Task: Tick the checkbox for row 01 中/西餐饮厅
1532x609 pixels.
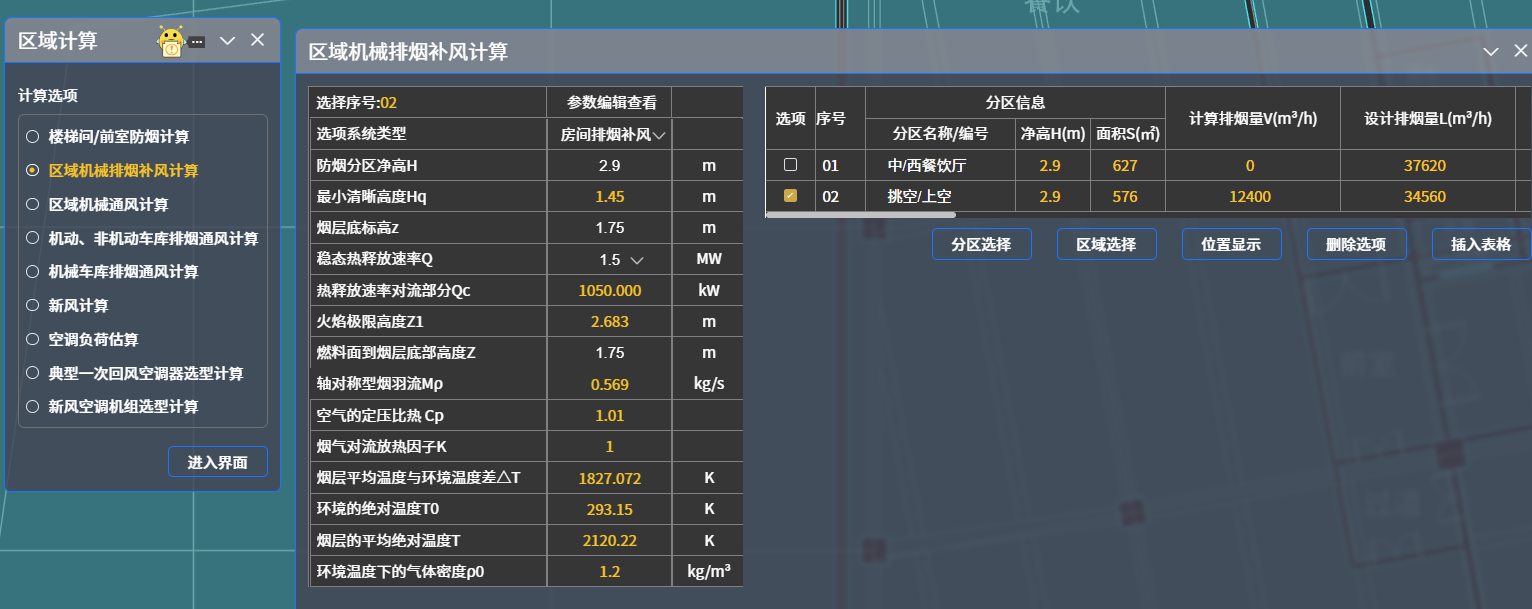Action: coord(790,165)
